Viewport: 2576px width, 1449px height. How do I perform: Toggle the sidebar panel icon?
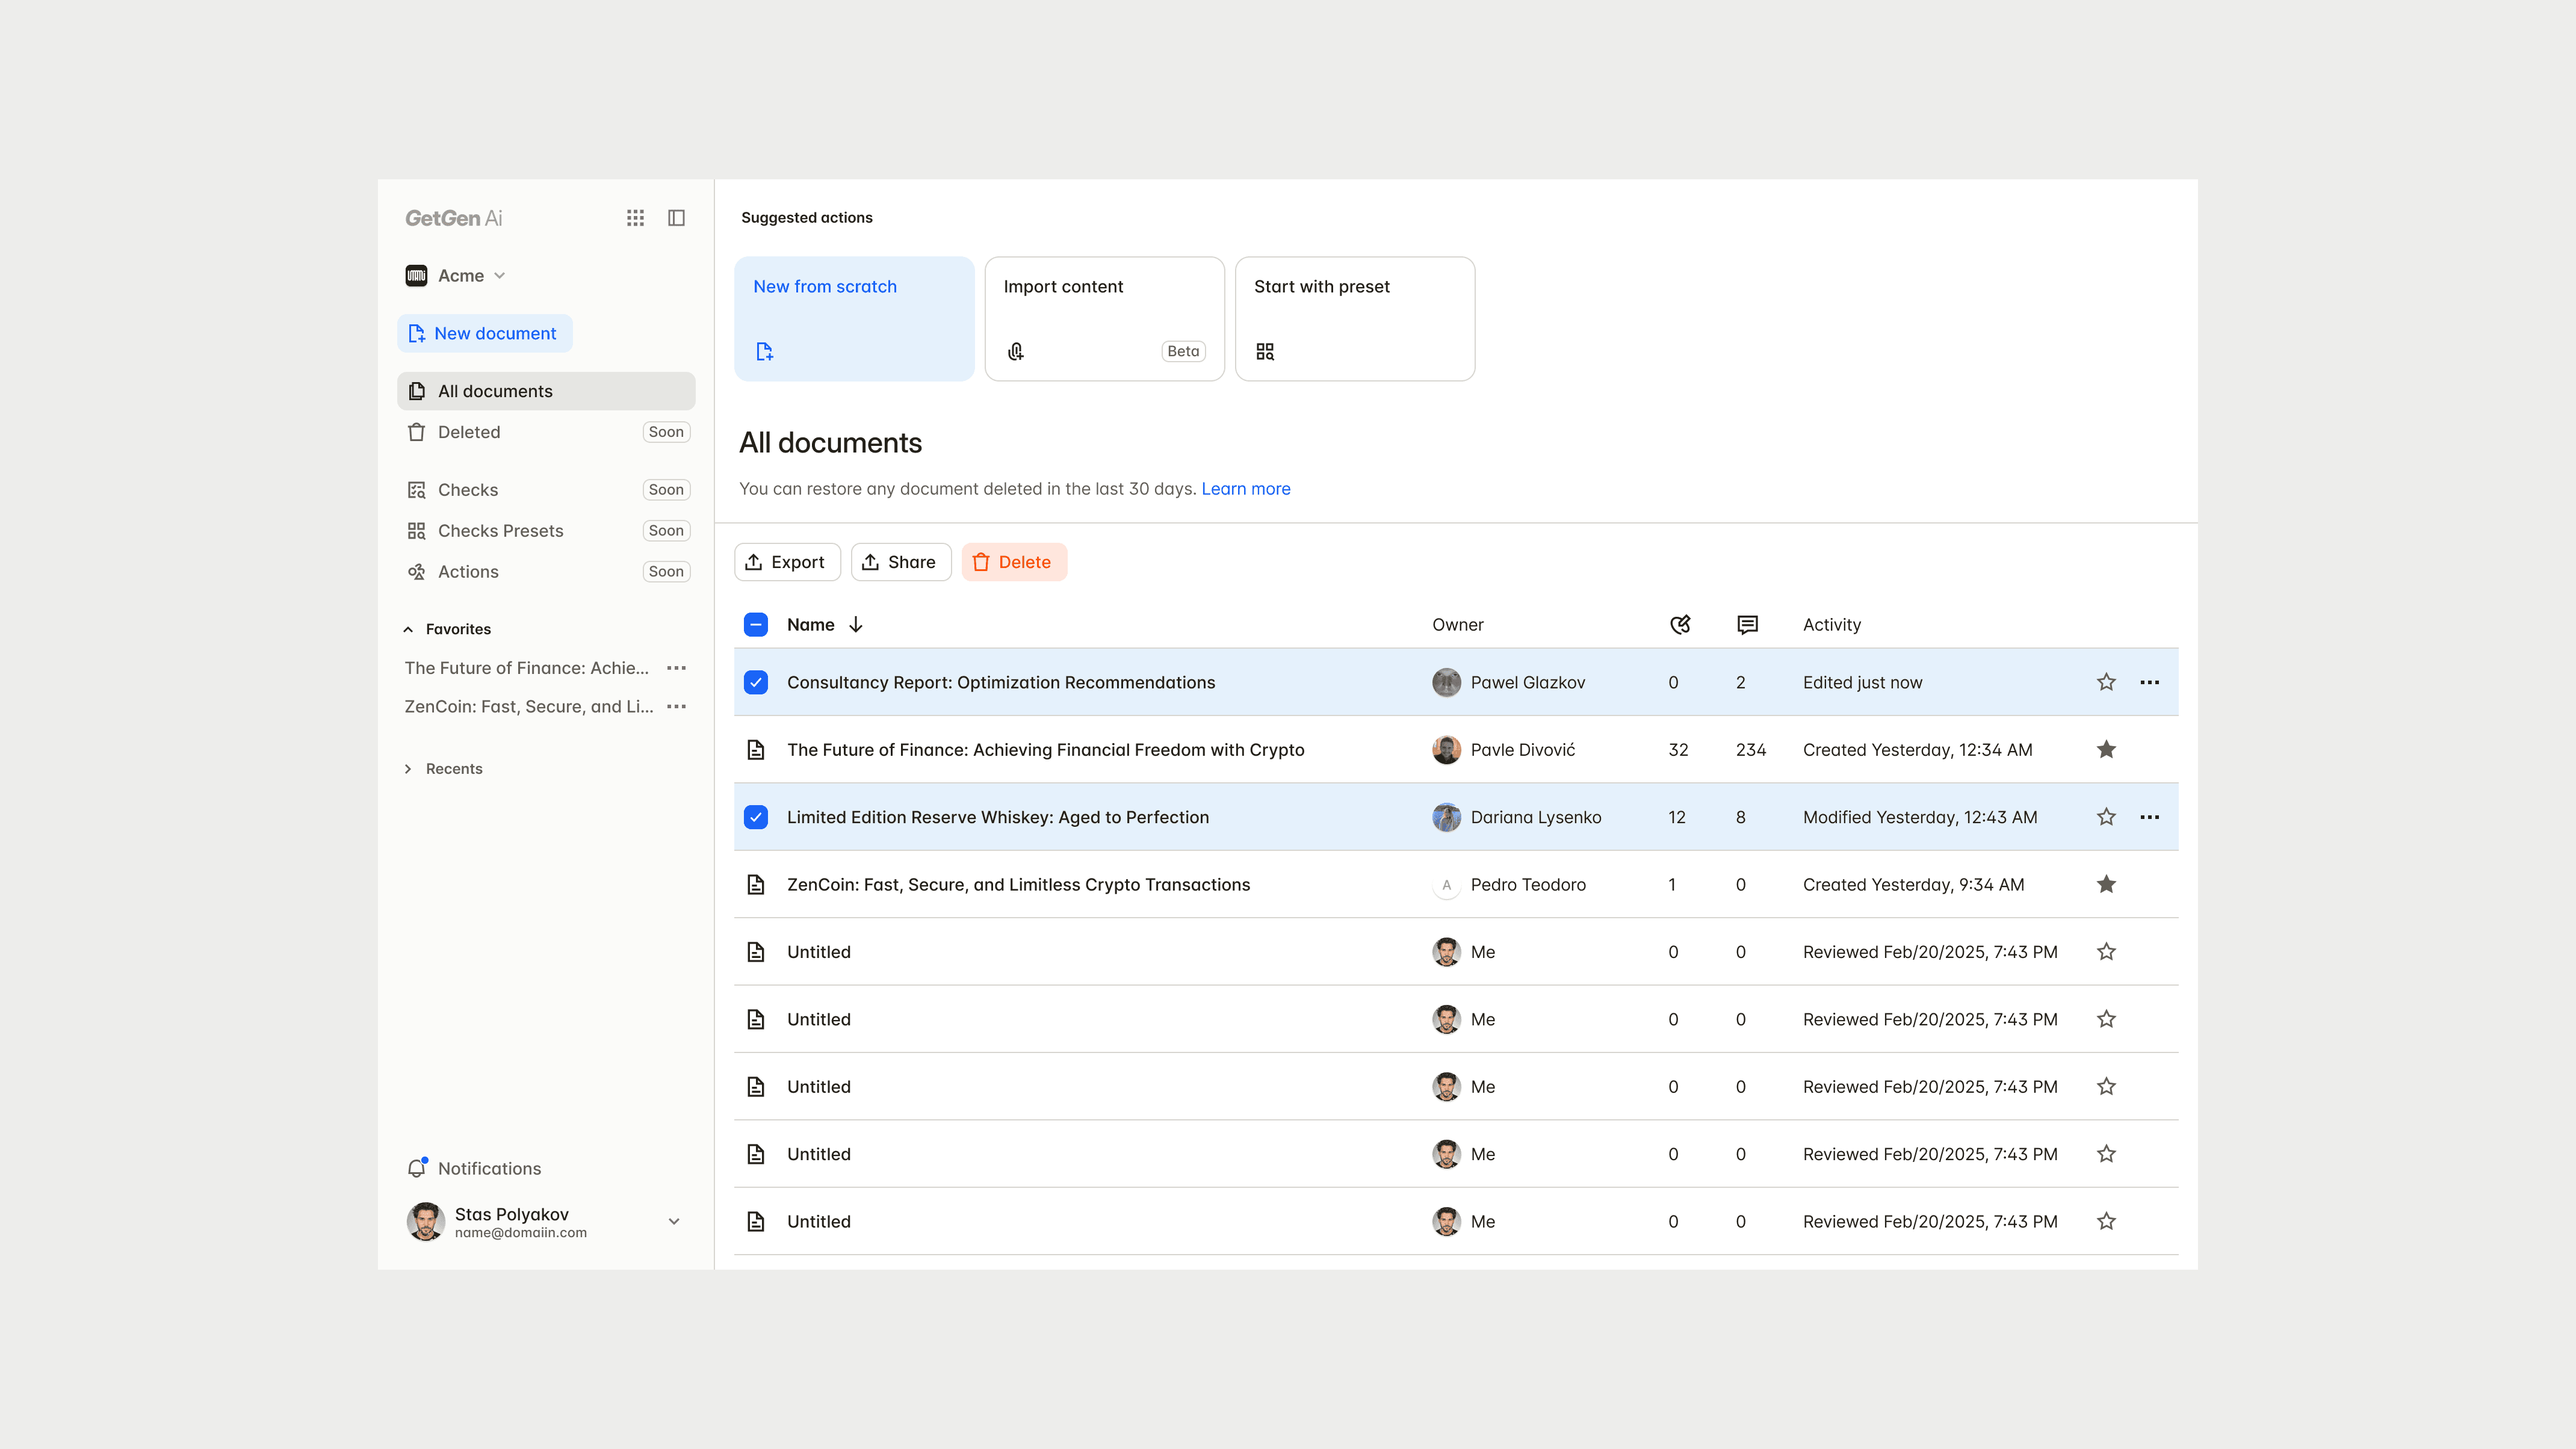[676, 218]
